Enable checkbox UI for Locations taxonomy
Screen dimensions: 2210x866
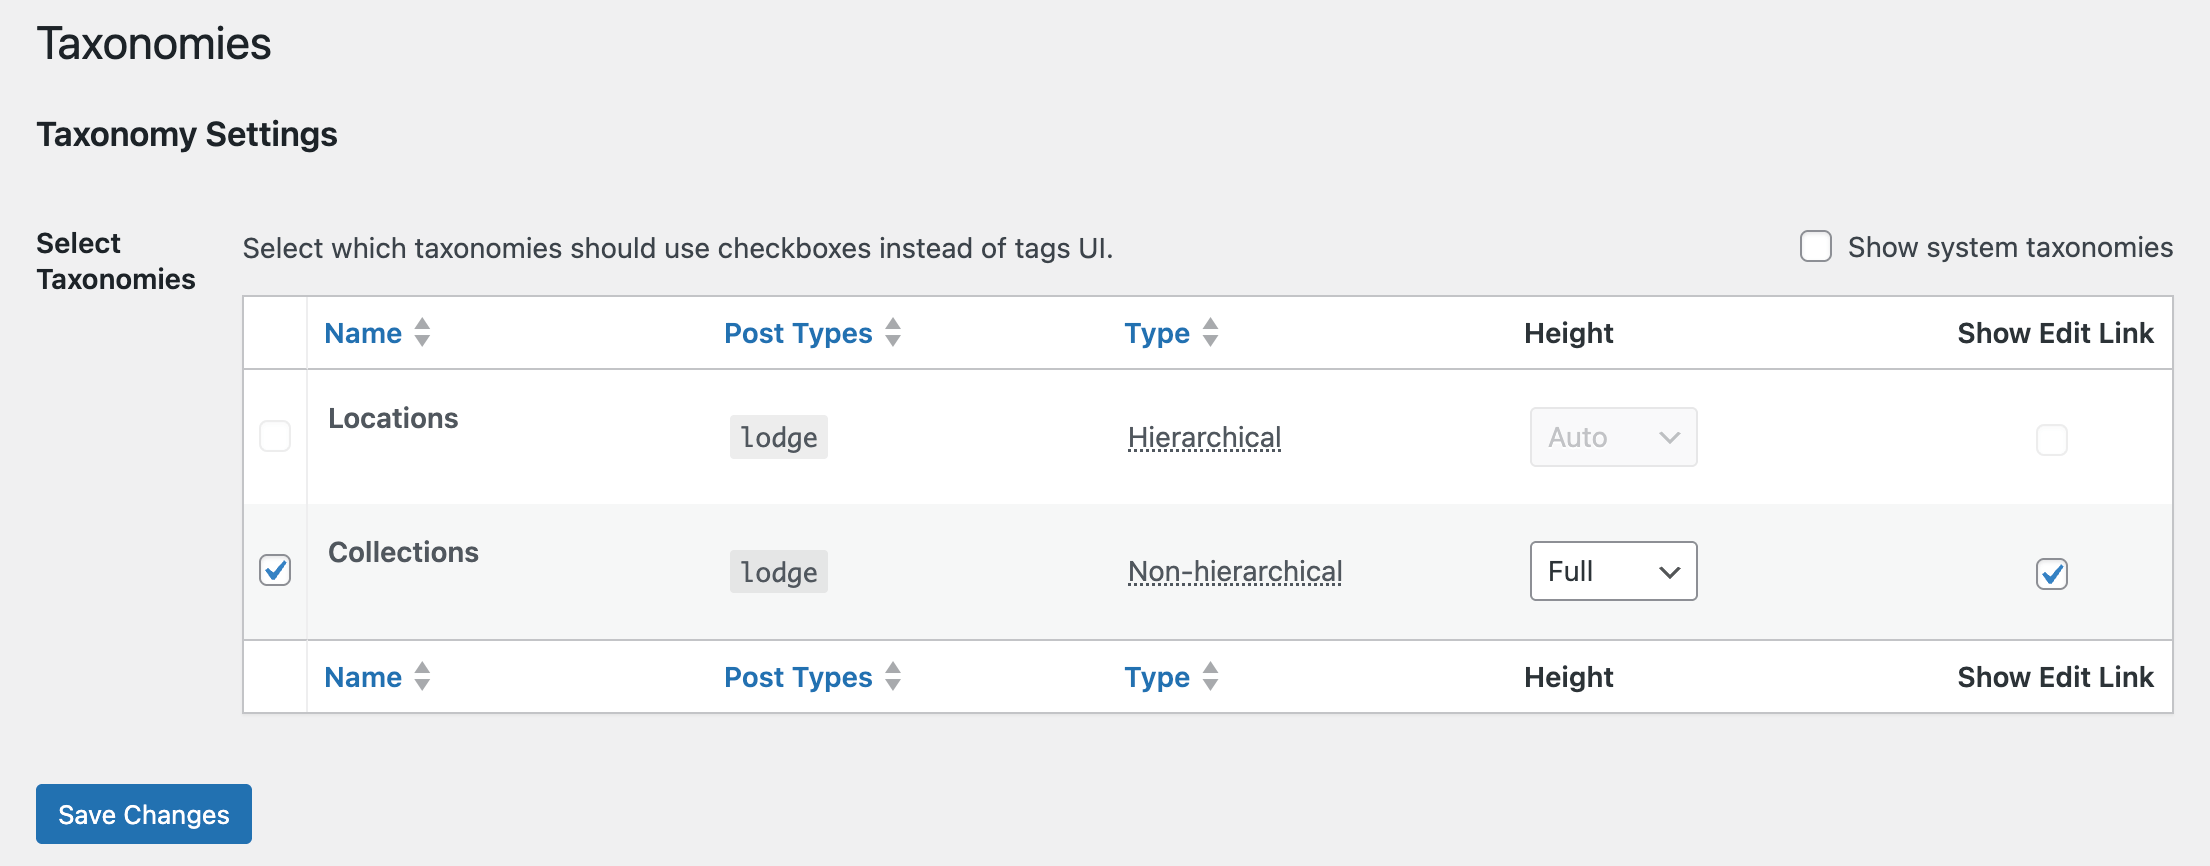pos(275,436)
